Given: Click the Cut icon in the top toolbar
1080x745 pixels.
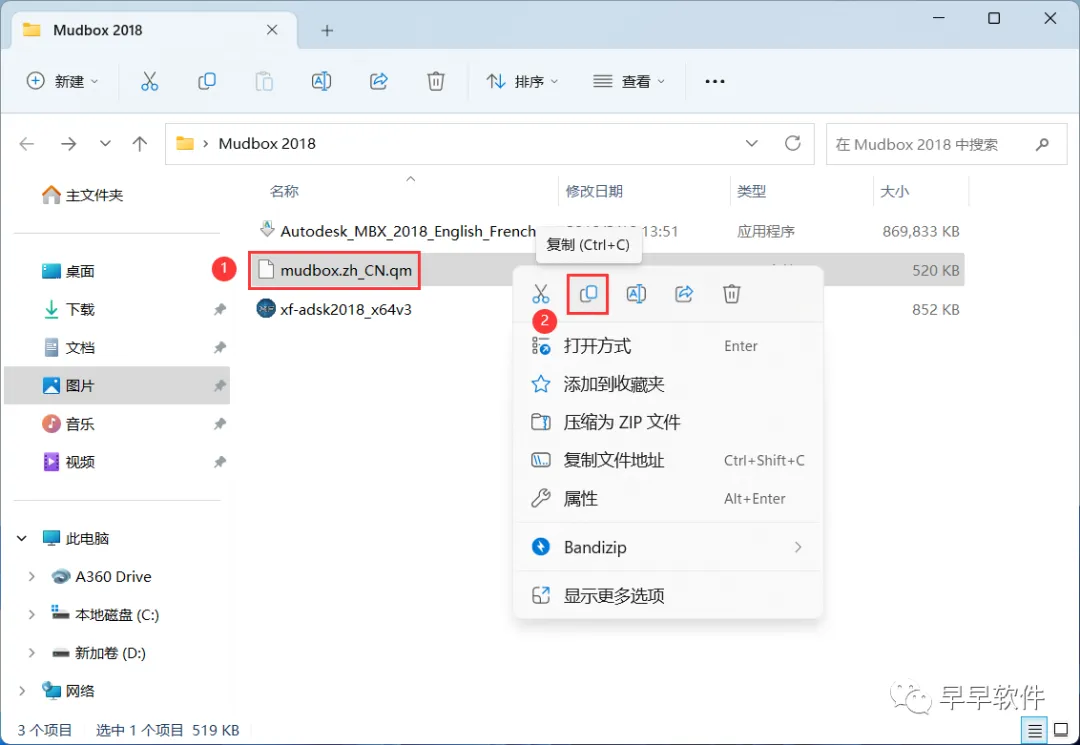Looking at the screenshot, I should point(149,81).
